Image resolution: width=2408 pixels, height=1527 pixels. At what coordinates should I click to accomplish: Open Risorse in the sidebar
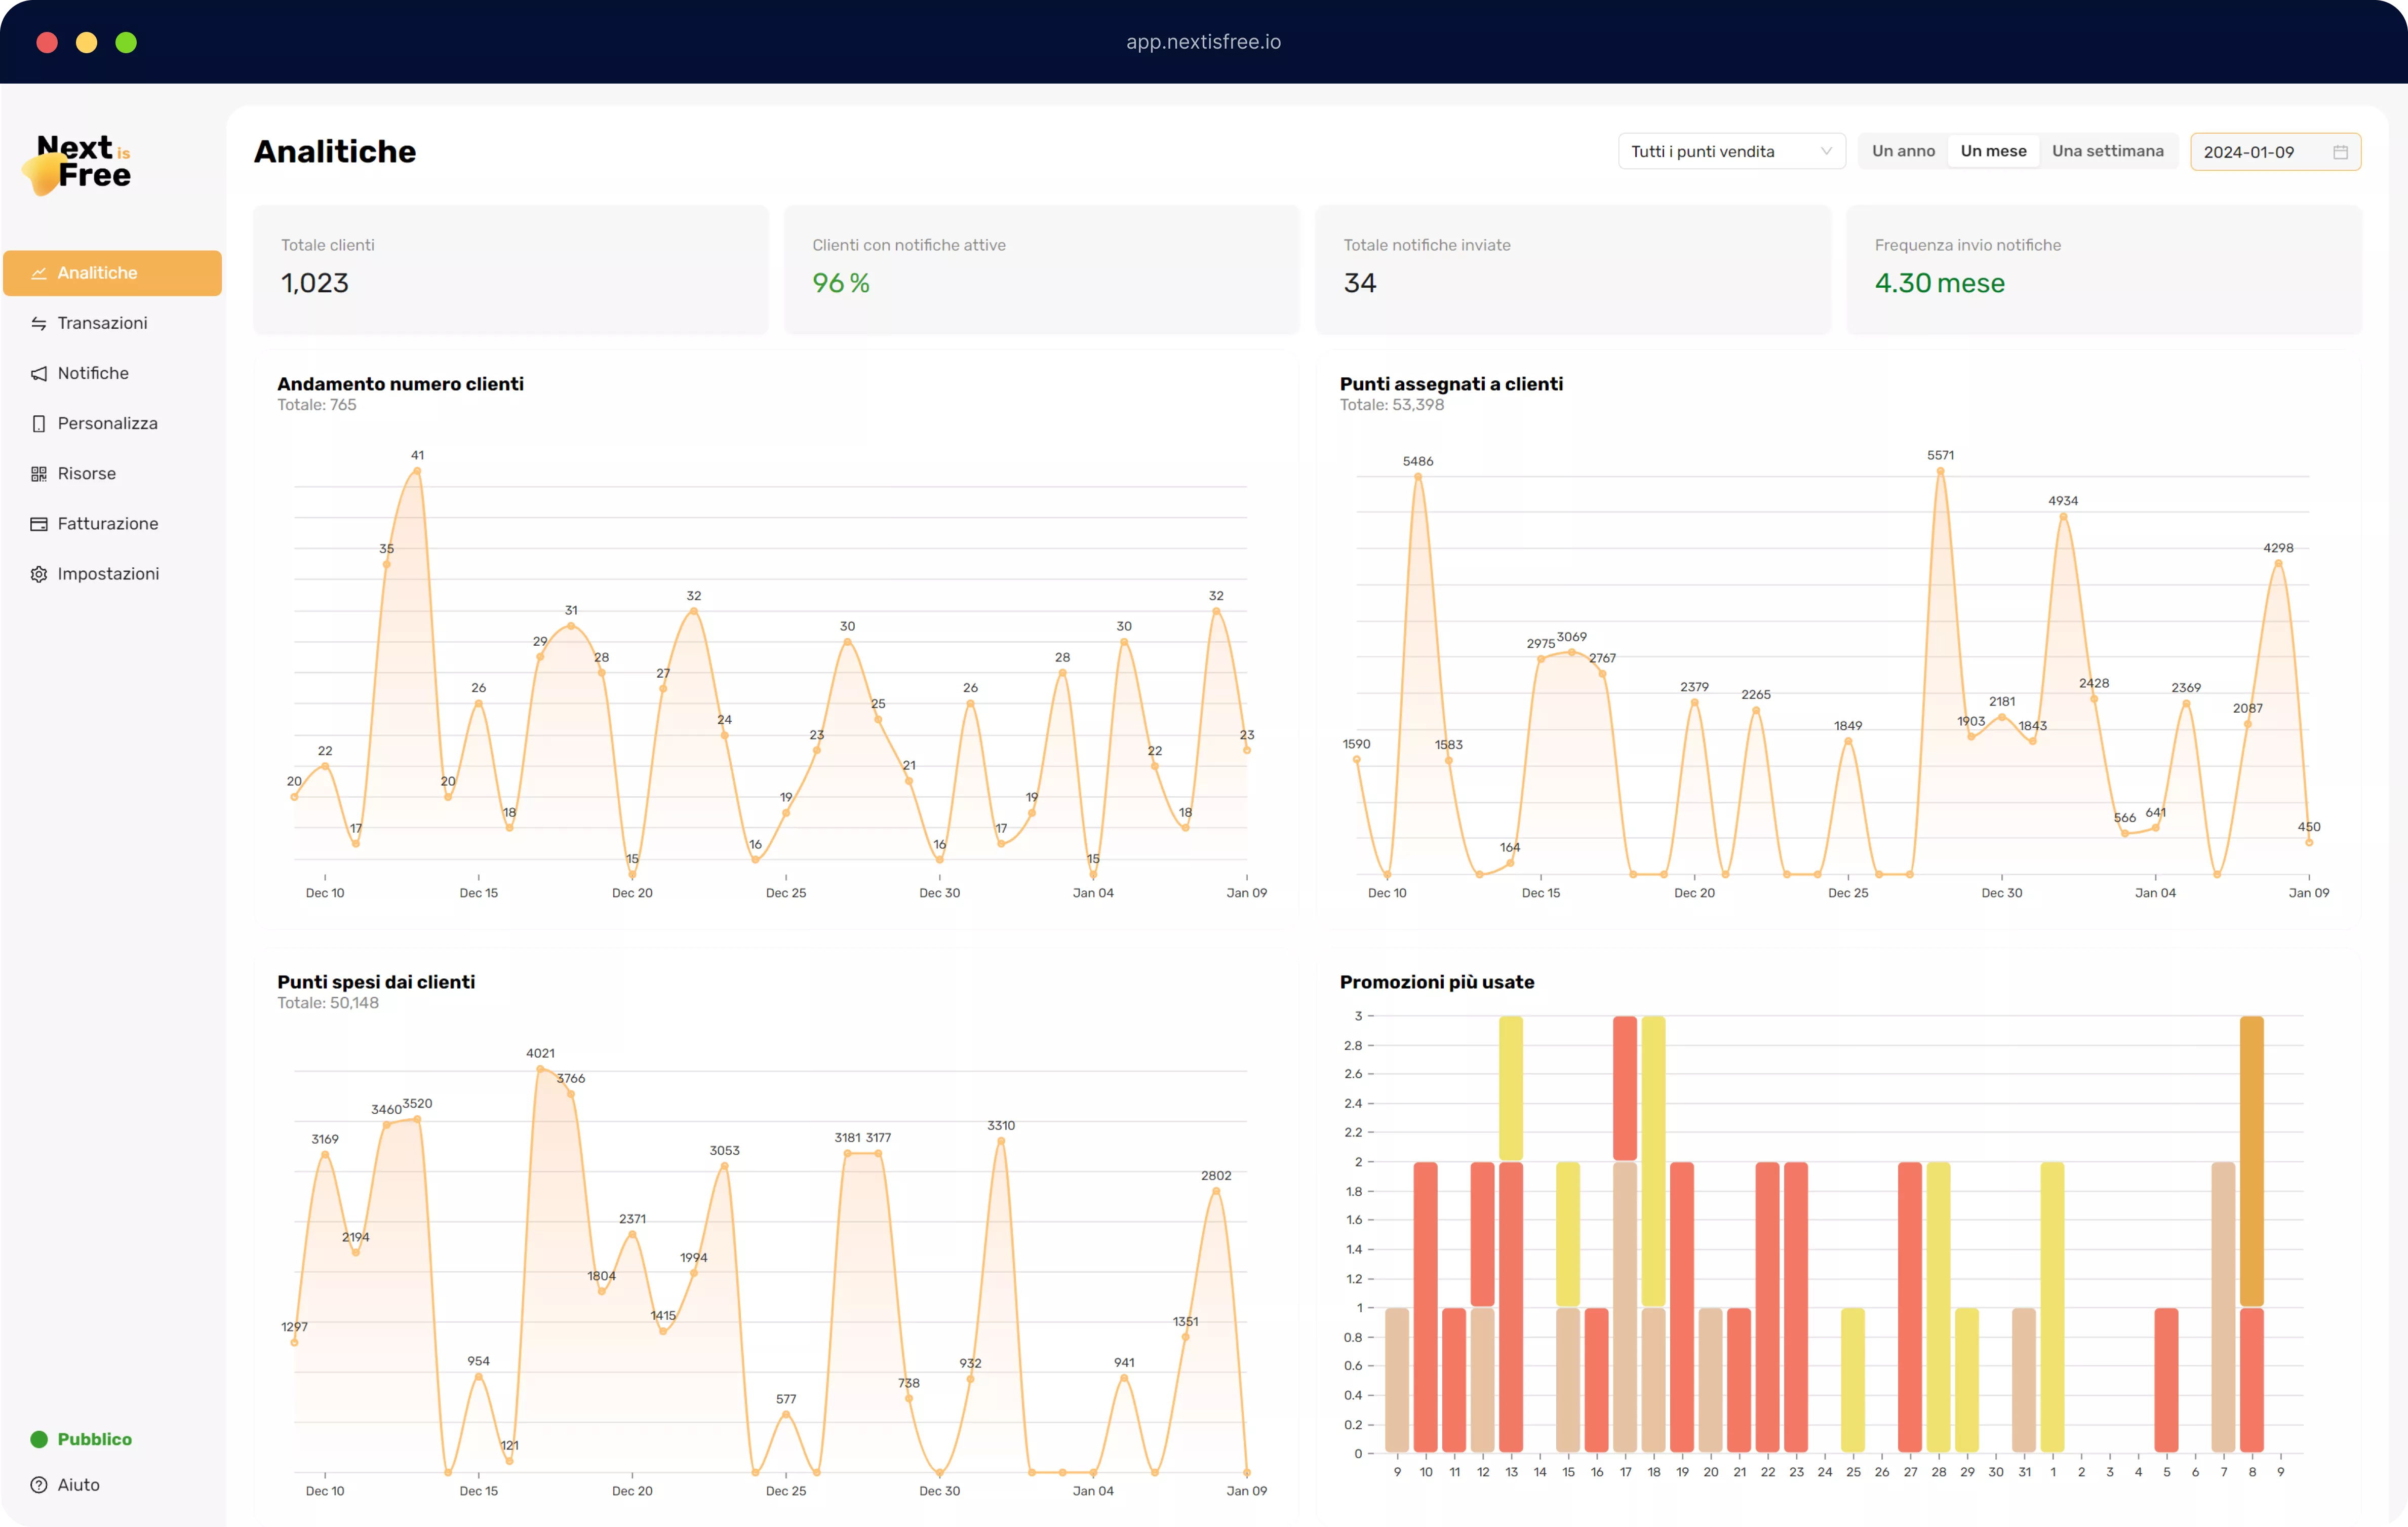click(x=112, y=473)
